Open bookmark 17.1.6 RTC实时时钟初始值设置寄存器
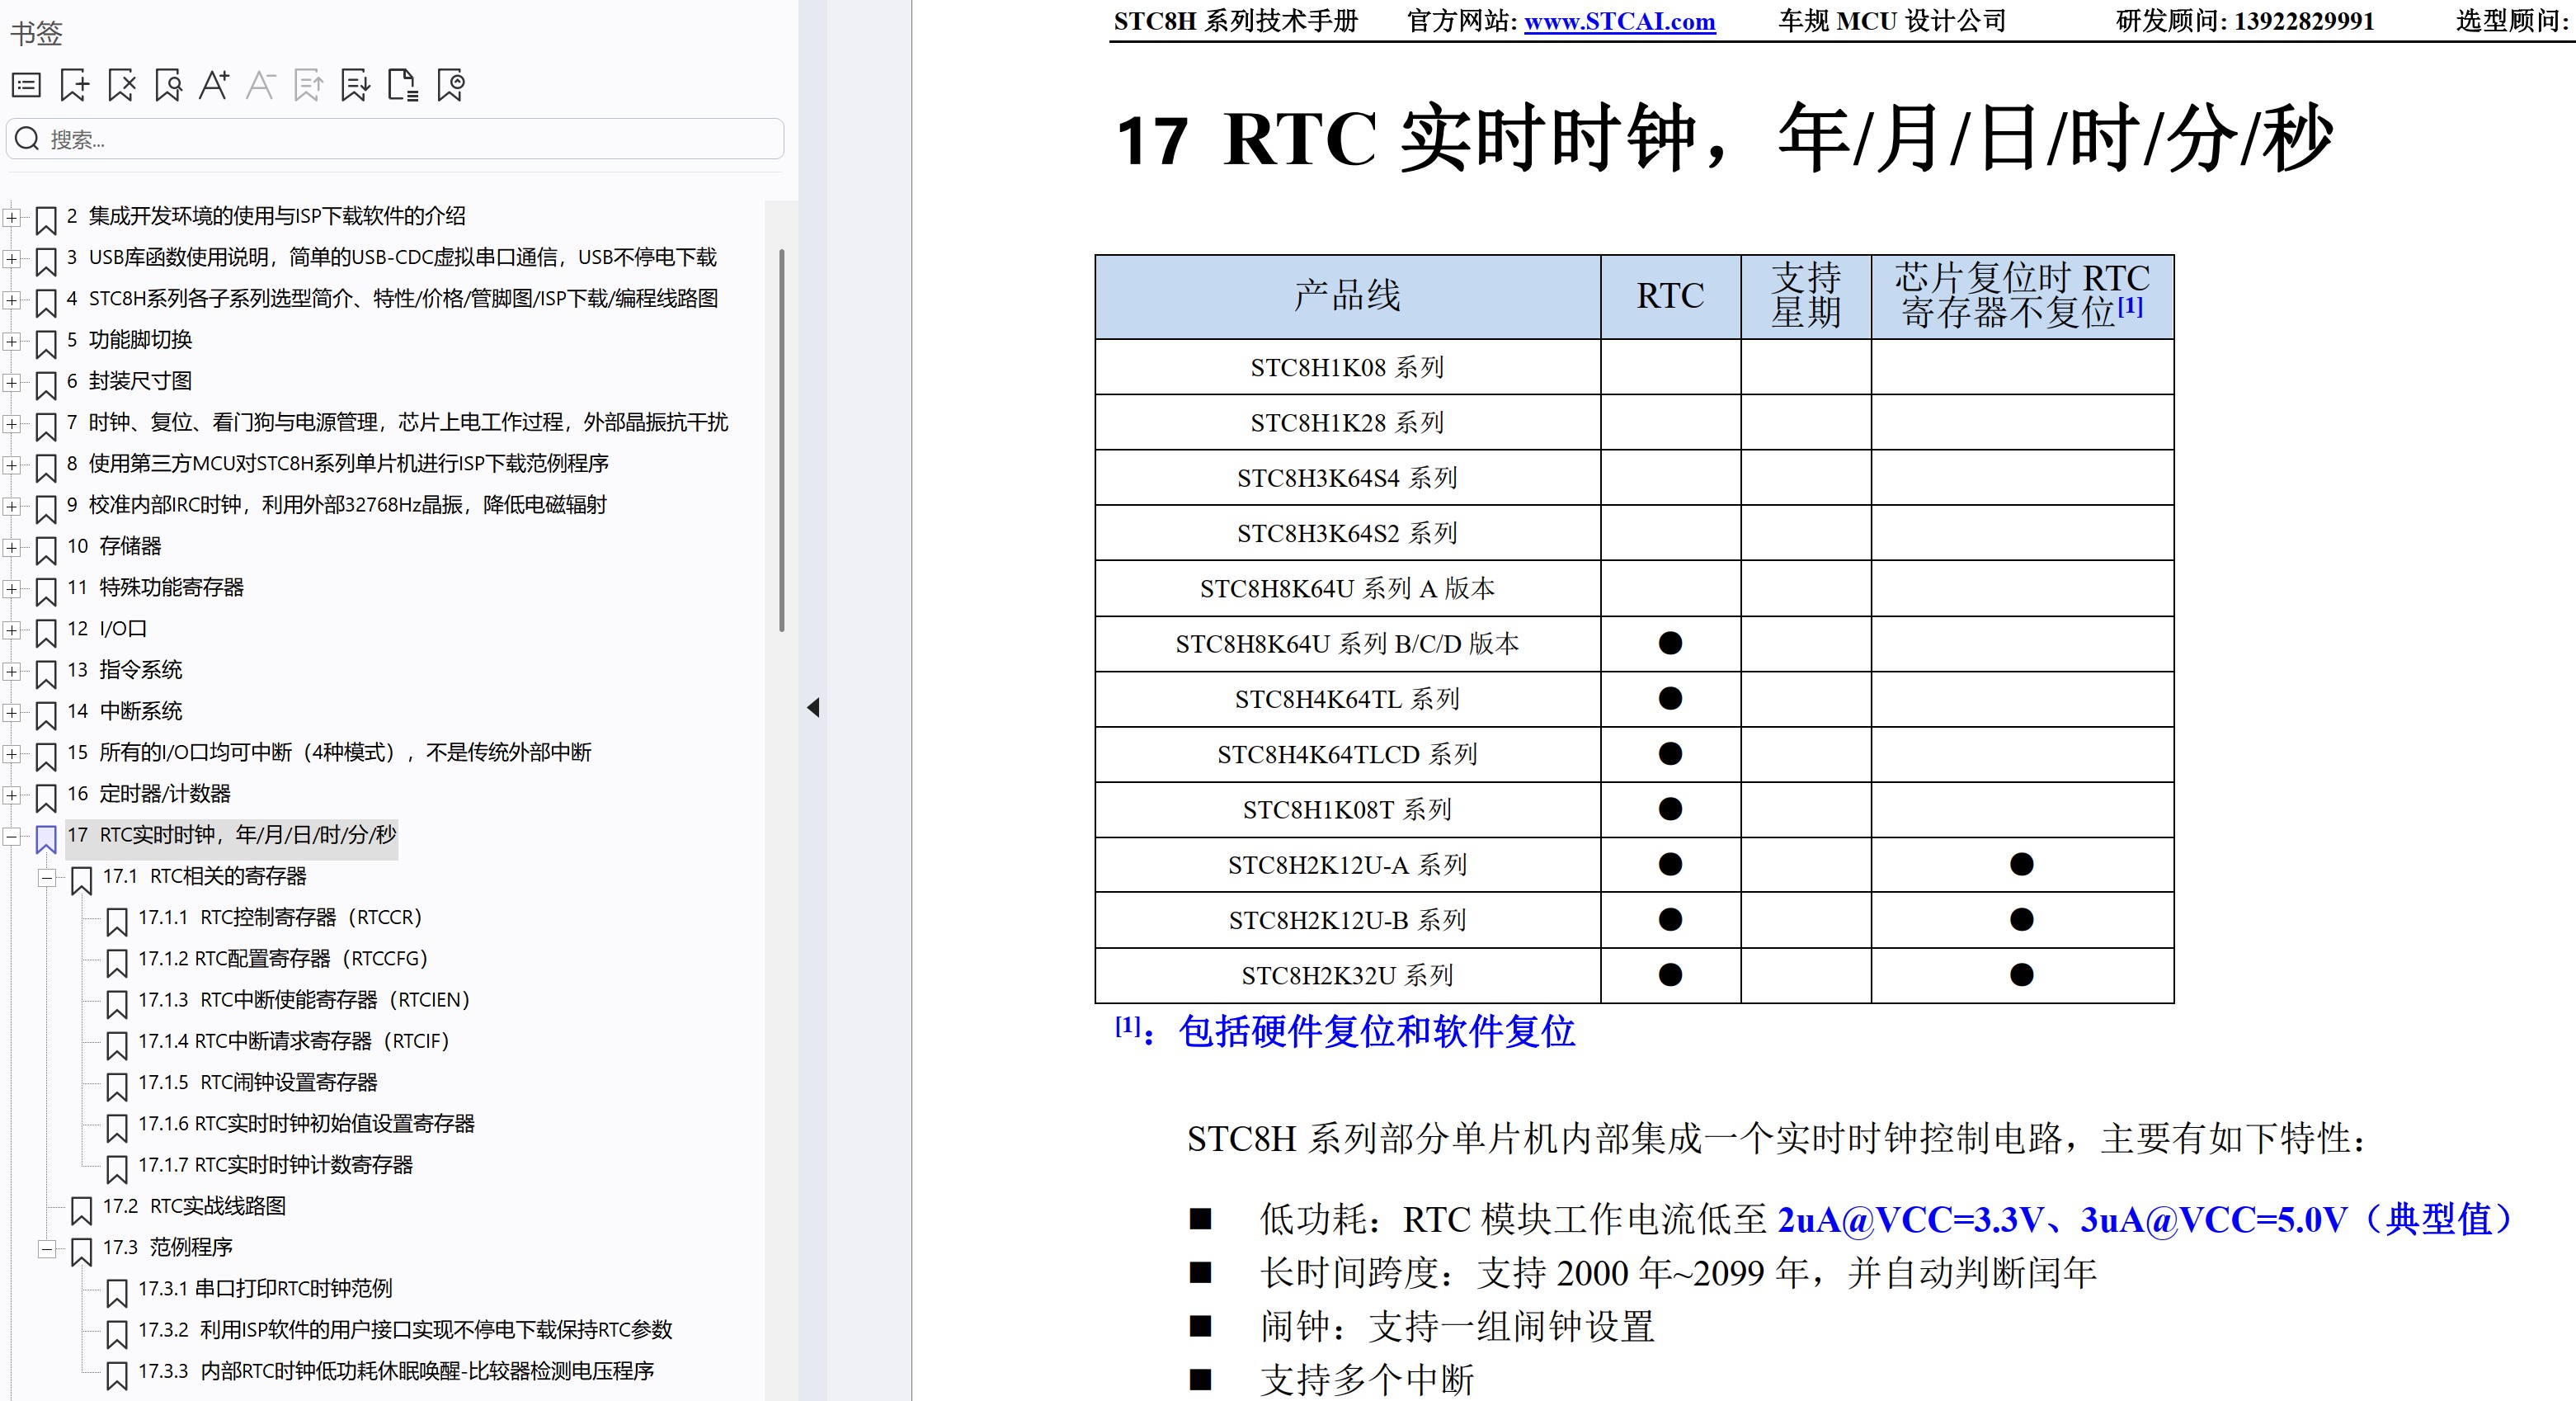This screenshot has width=2576, height=1401. tap(306, 1124)
